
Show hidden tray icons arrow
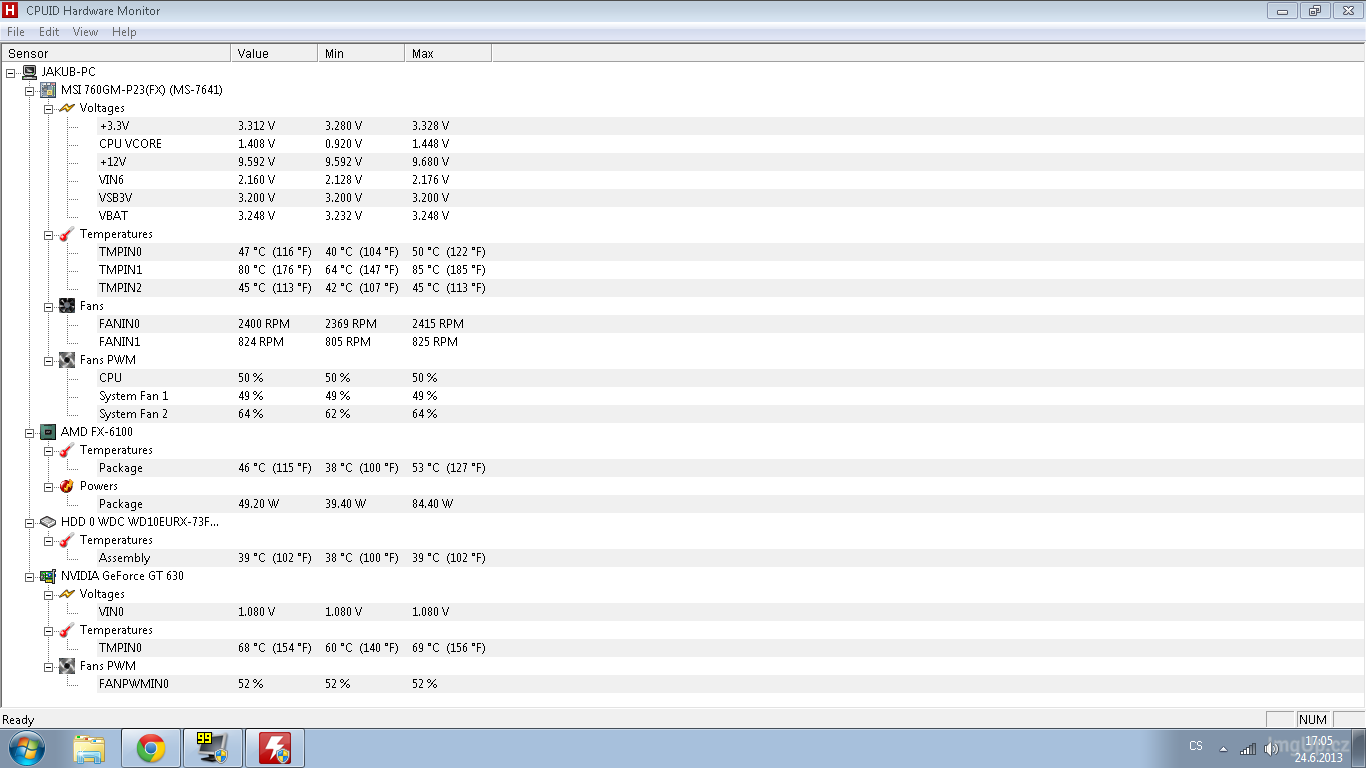tap(1222, 748)
